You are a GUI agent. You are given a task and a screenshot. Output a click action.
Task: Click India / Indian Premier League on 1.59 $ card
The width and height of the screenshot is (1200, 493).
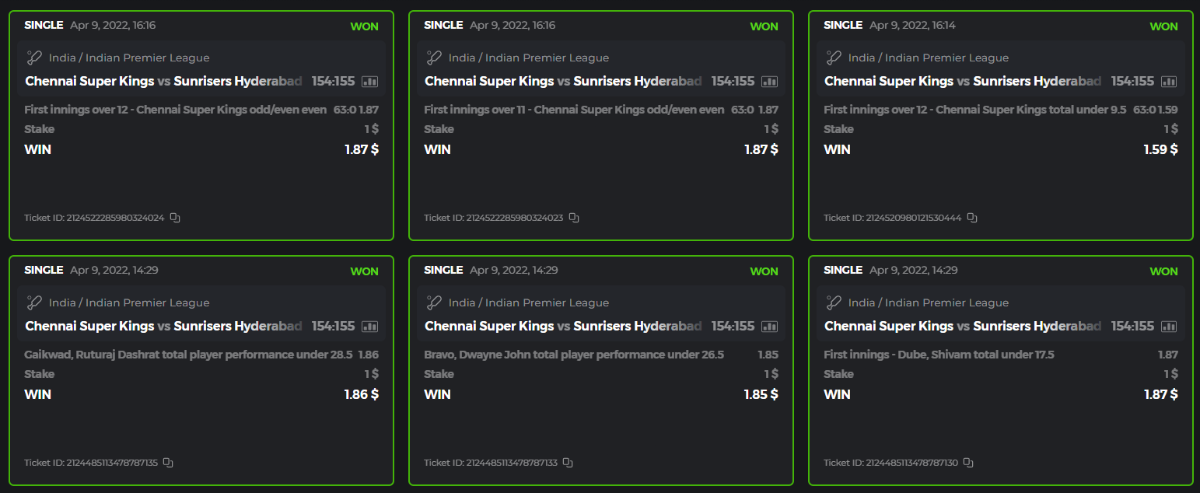pos(928,58)
